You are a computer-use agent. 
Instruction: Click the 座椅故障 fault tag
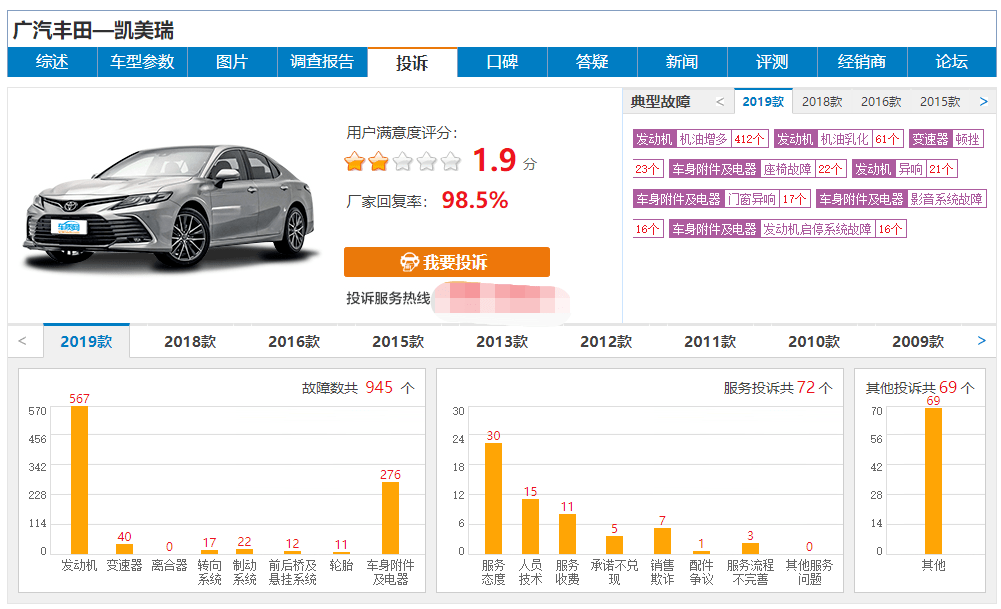click(787, 169)
